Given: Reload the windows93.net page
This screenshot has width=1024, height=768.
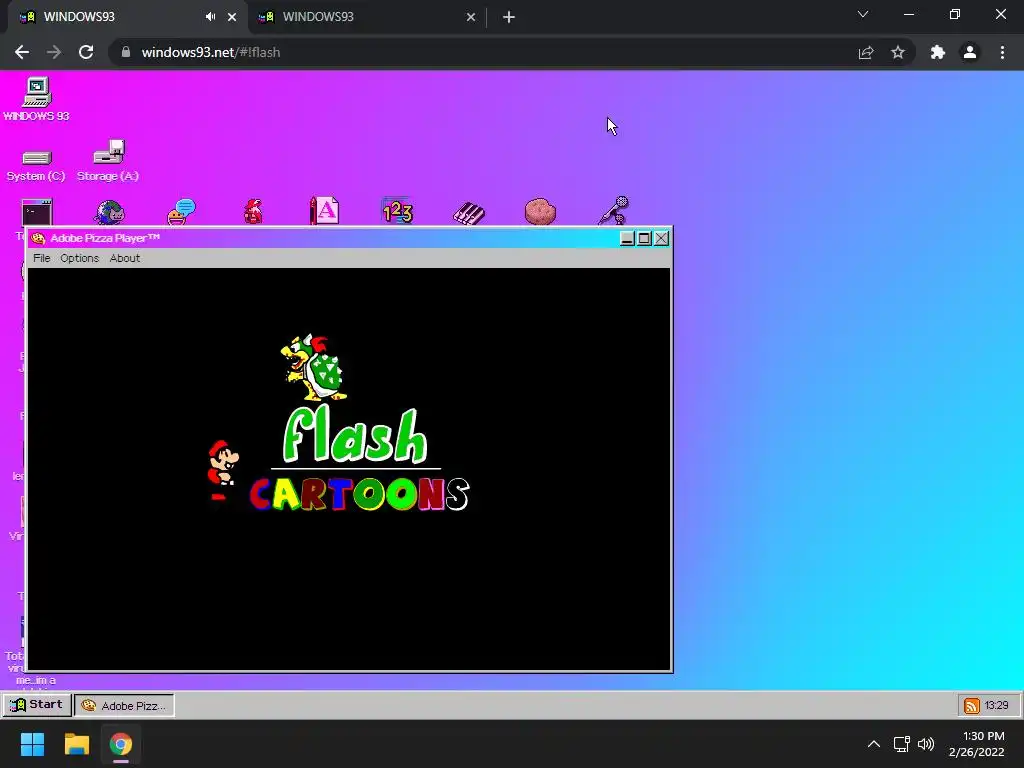Looking at the screenshot, I should click(86, 52).
